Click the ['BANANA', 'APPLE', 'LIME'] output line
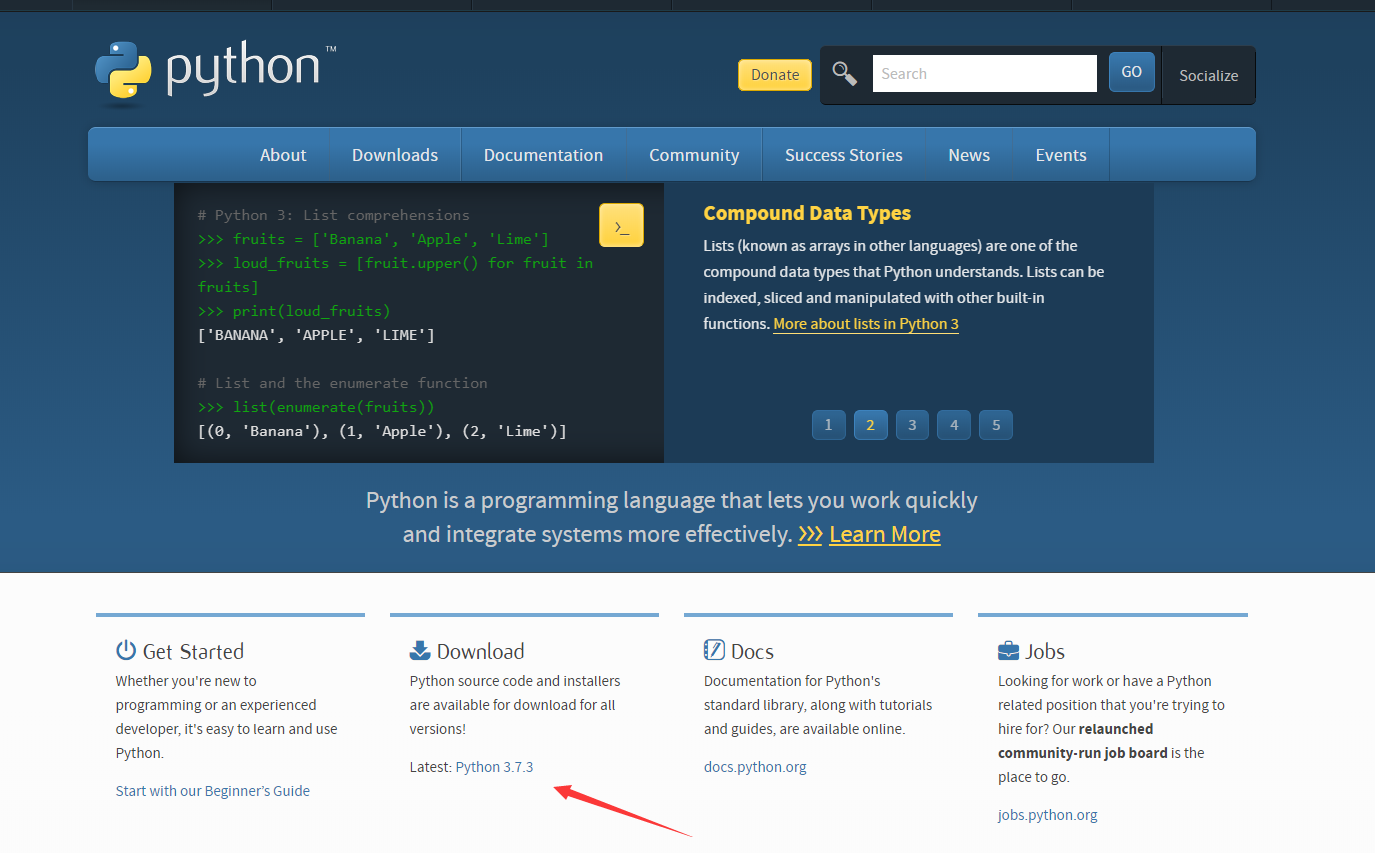 pos(316,335)
